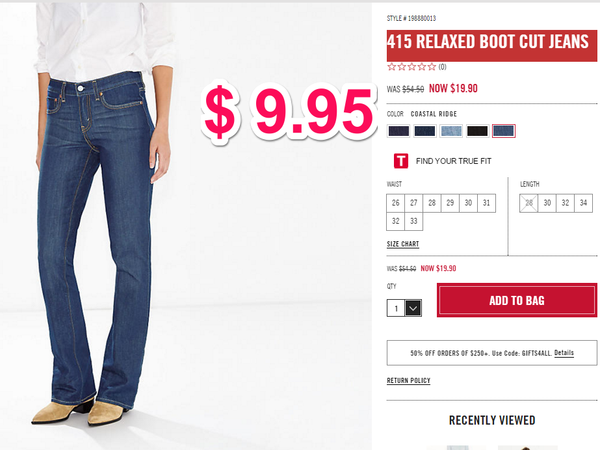Select the crossed-out length 28 option
Viewport: 600px width, 450px height.
[529, 203]
